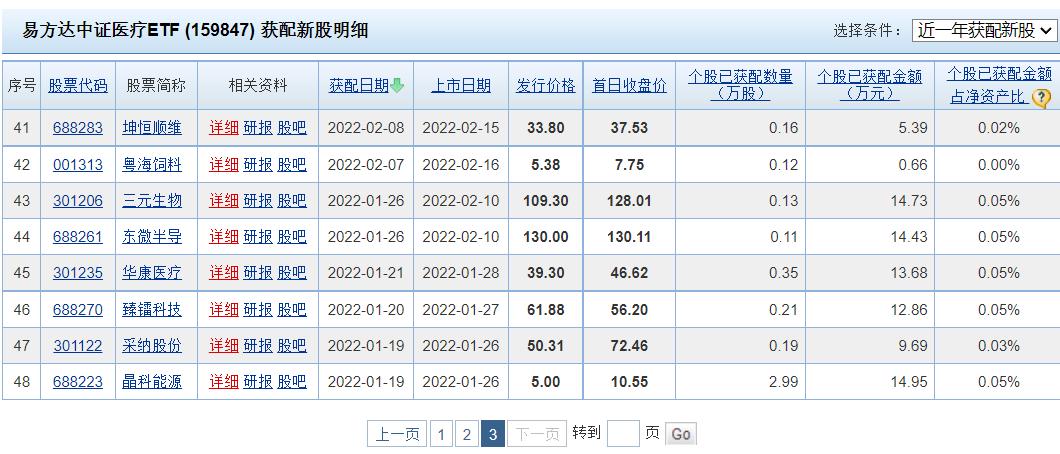
Task: Go to page 1
Action: tap(441, 434)
